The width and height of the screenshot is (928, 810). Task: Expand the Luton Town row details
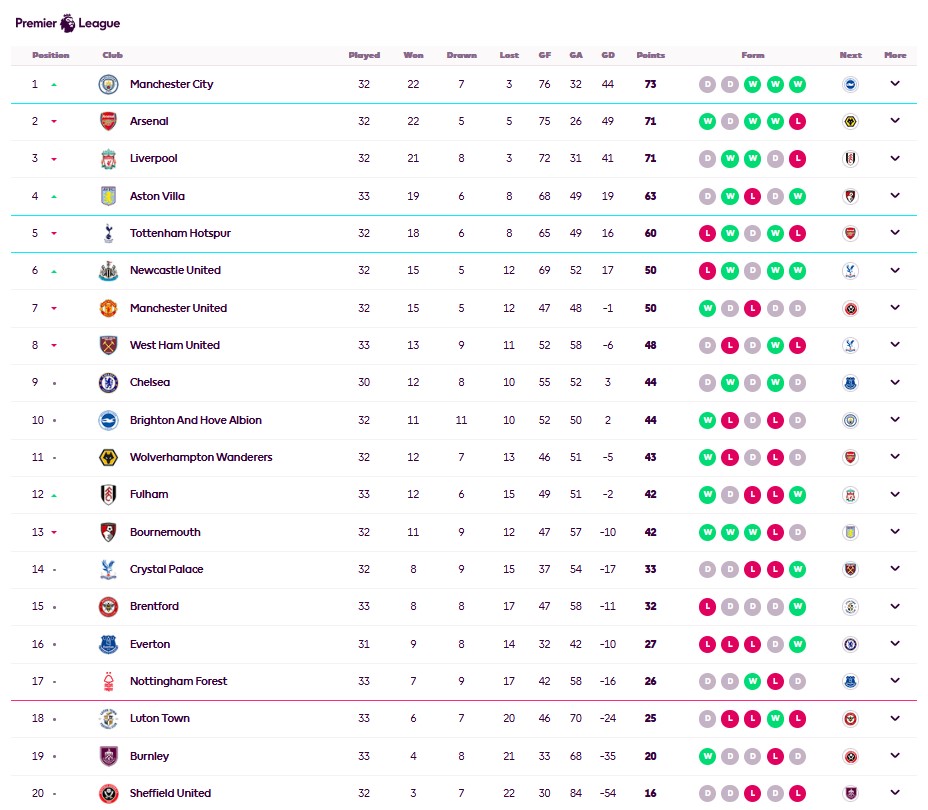895,718
